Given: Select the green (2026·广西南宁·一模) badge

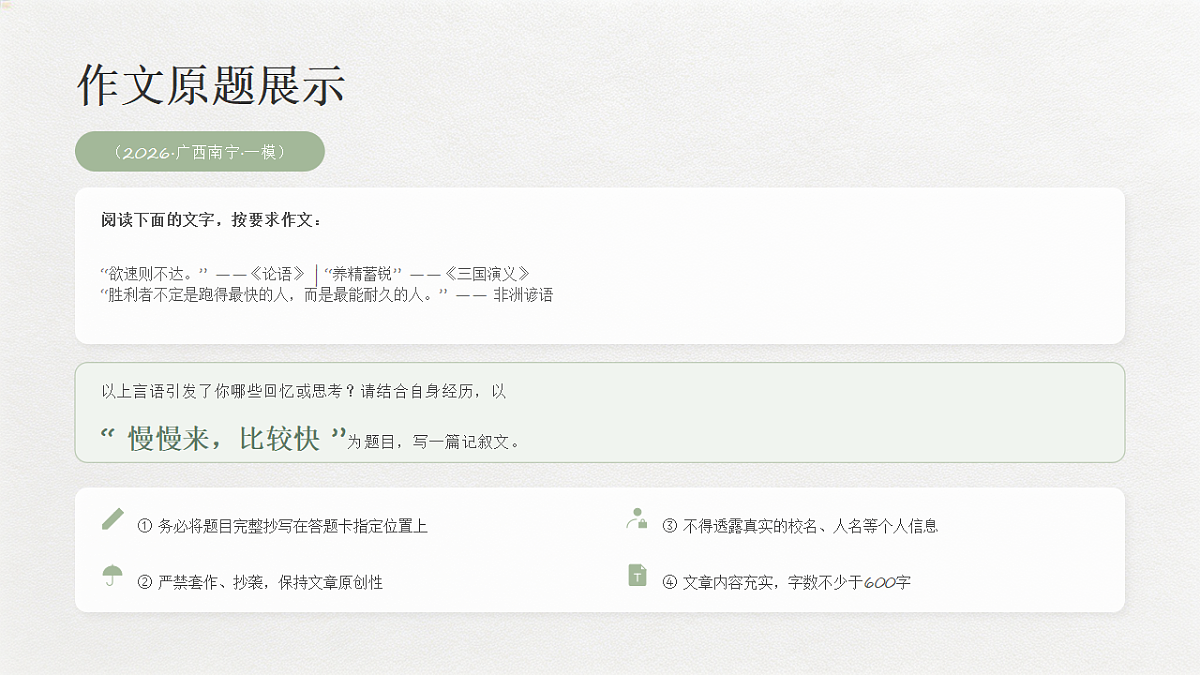Looking at the screenshot, I should pos(200,151).
